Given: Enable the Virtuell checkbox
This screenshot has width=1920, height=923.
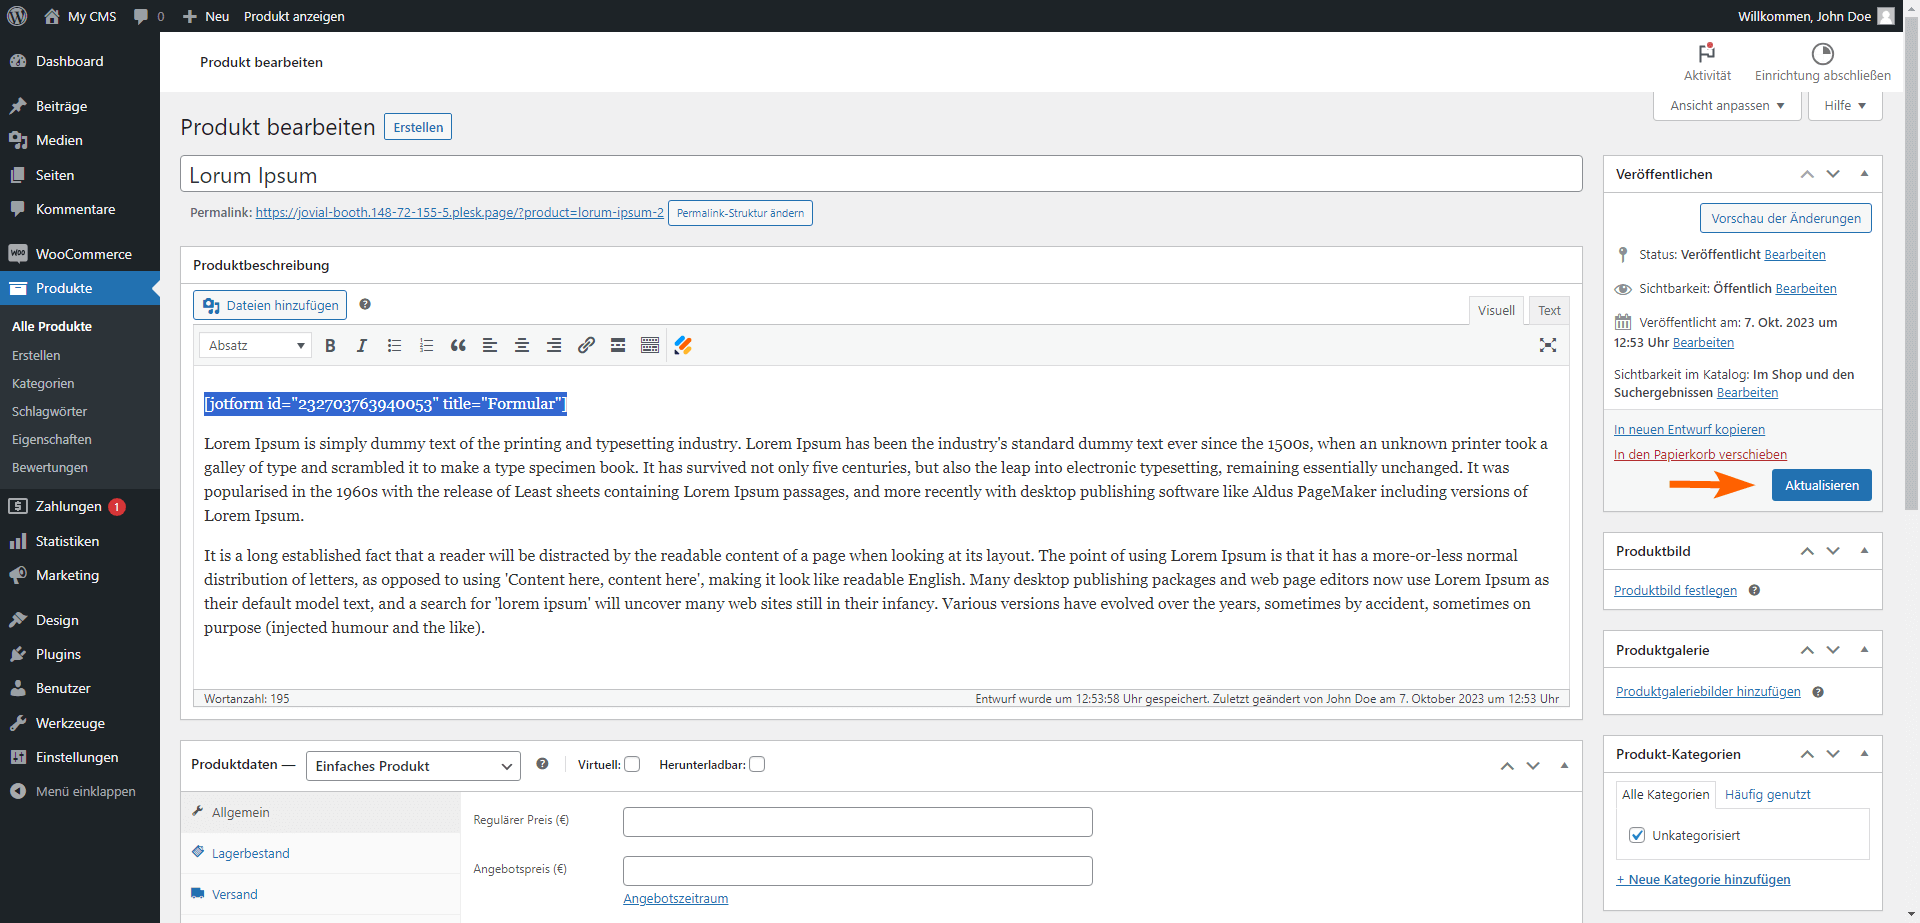Looking at the screenshot, I should point(632,764).
